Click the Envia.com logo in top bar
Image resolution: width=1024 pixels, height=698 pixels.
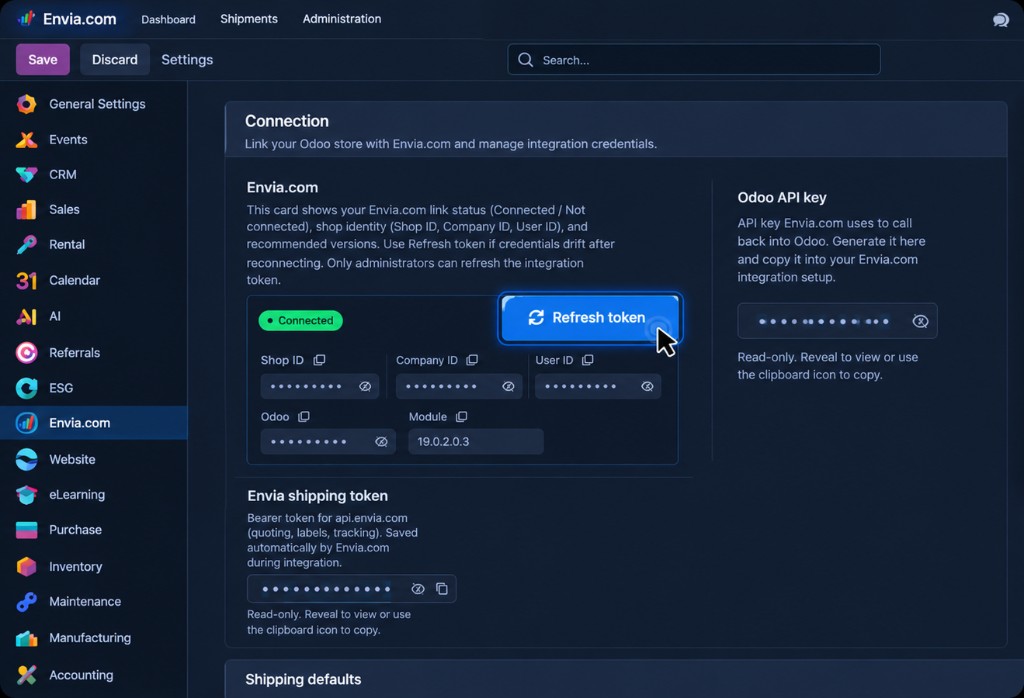67,19
